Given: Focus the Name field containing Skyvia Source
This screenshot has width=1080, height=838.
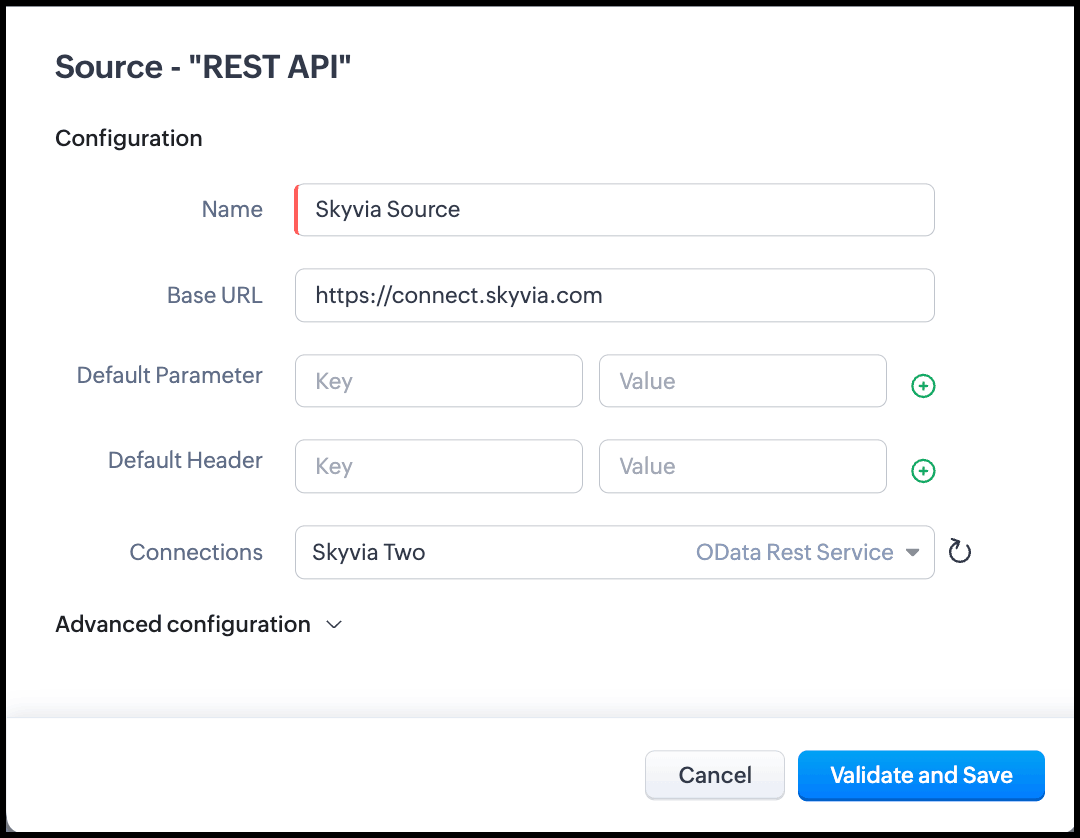Looking at the screenshot, I should (x=615, y=210).
